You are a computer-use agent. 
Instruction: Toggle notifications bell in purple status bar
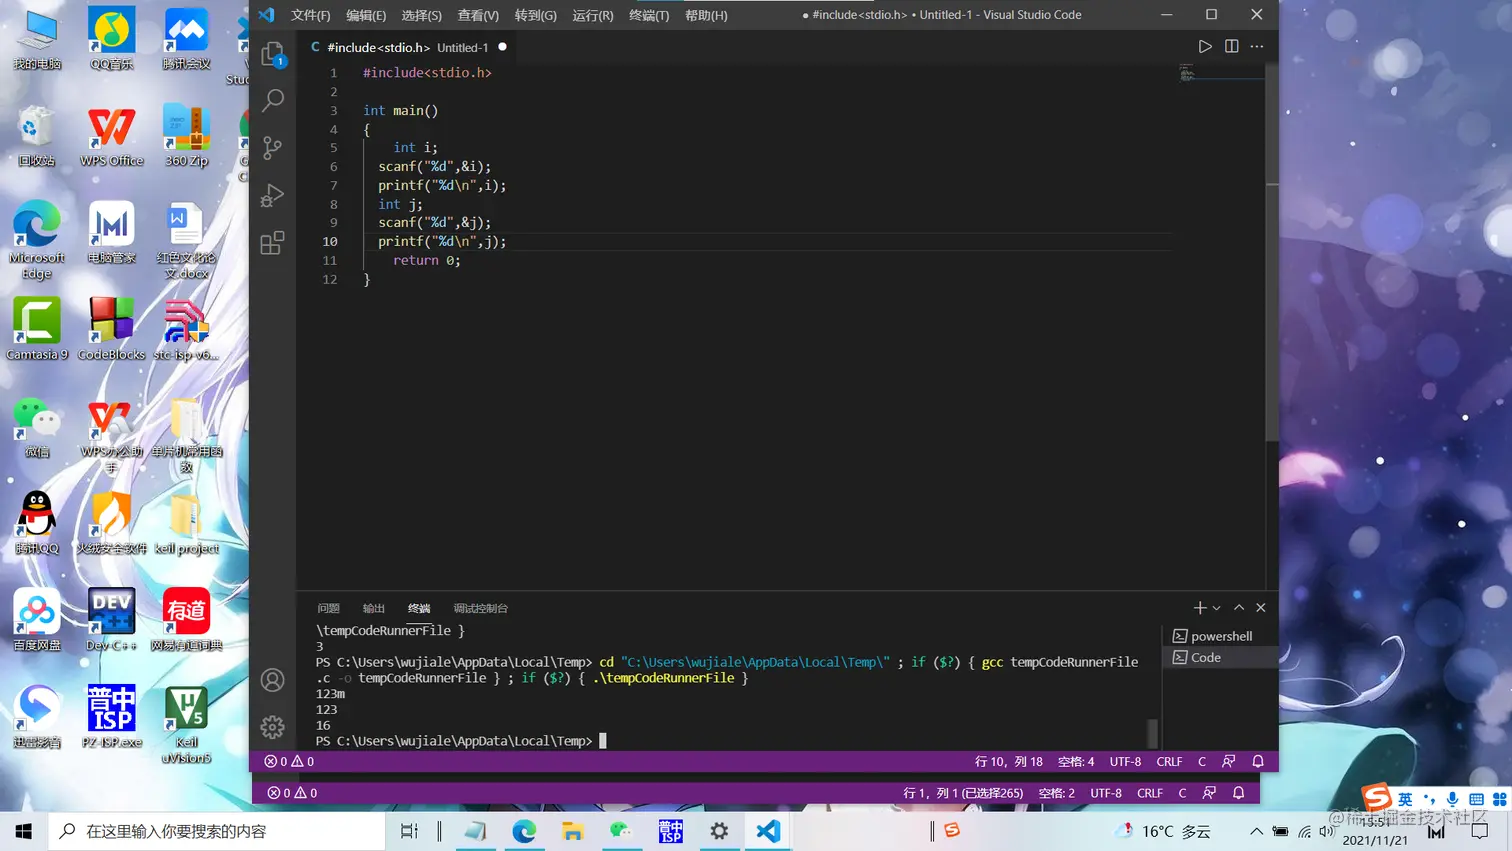click(1258, 762)
